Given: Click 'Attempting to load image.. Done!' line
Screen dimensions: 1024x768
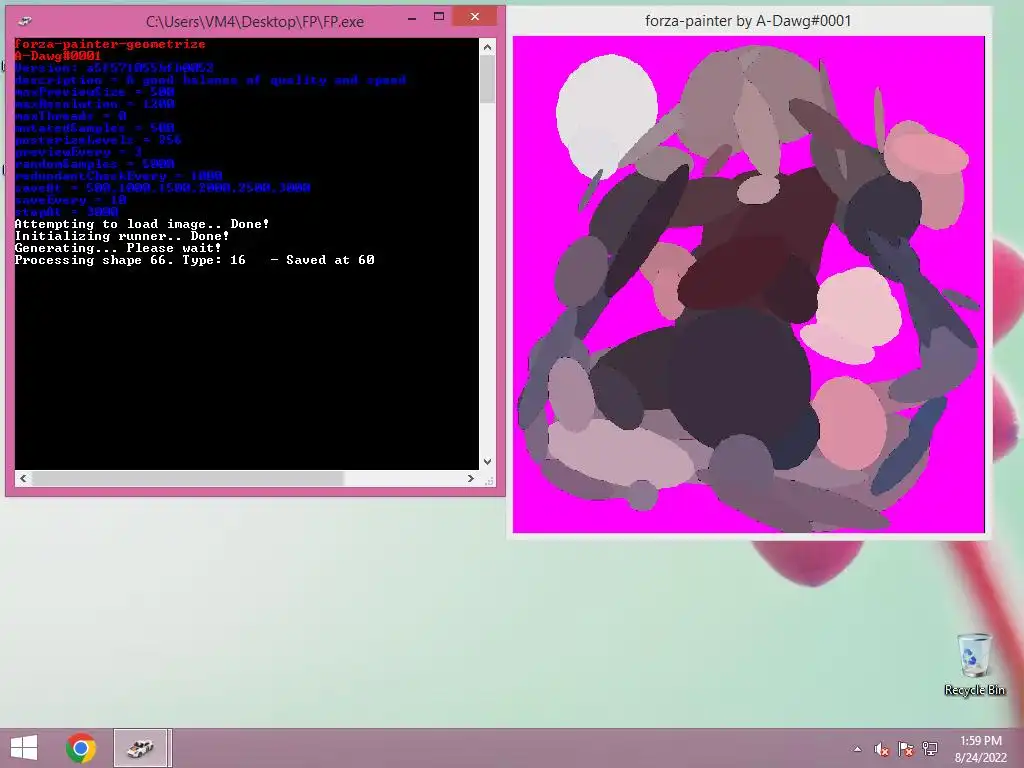Looking at the screenshot, I should [x=142, y=224].
